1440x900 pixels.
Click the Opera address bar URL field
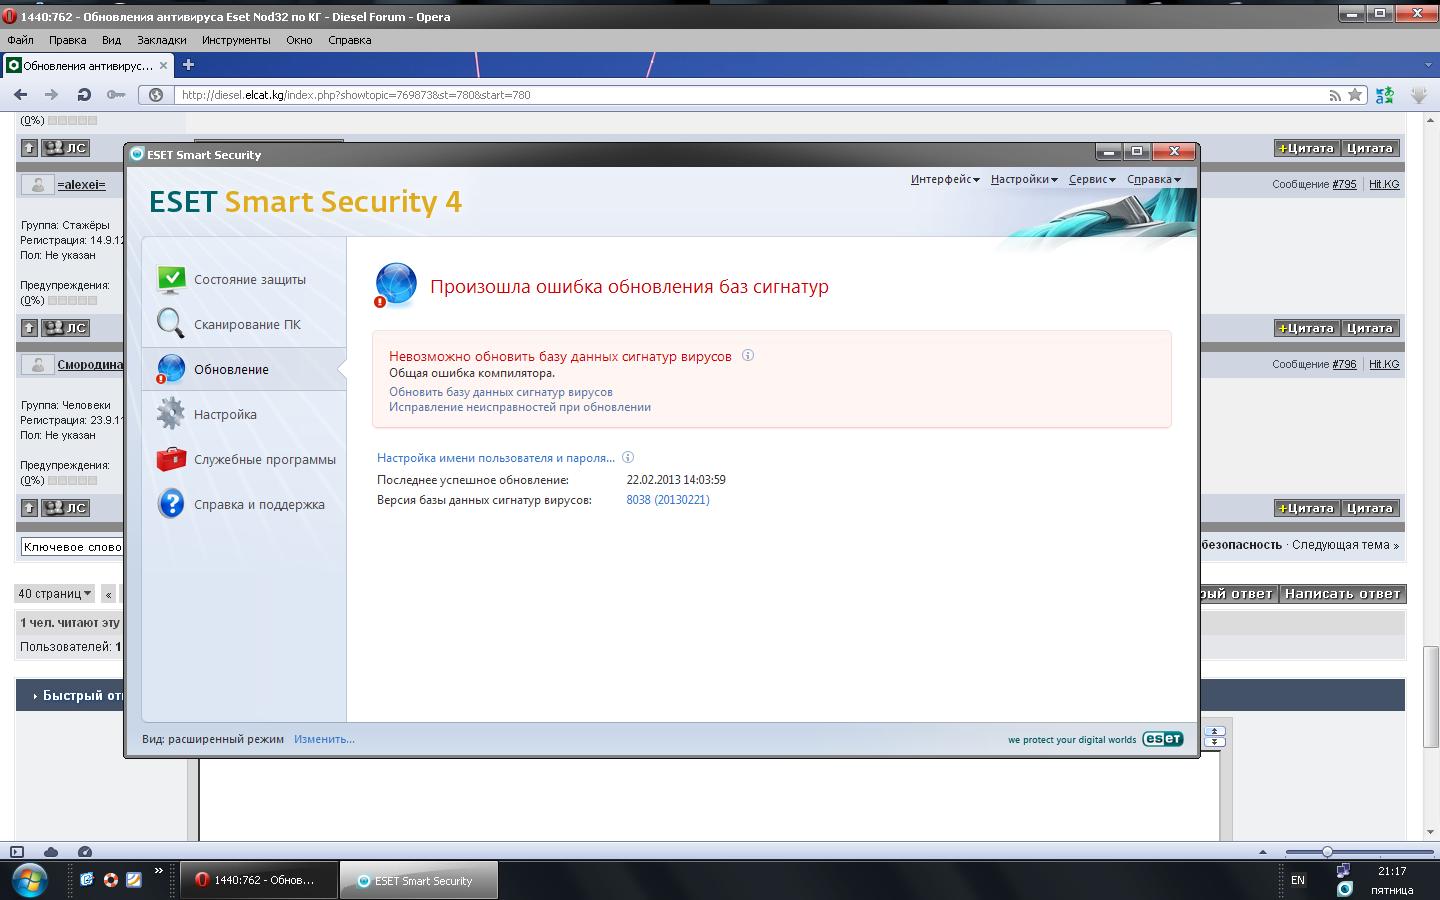pyautogui.click(x=750, y=95)
